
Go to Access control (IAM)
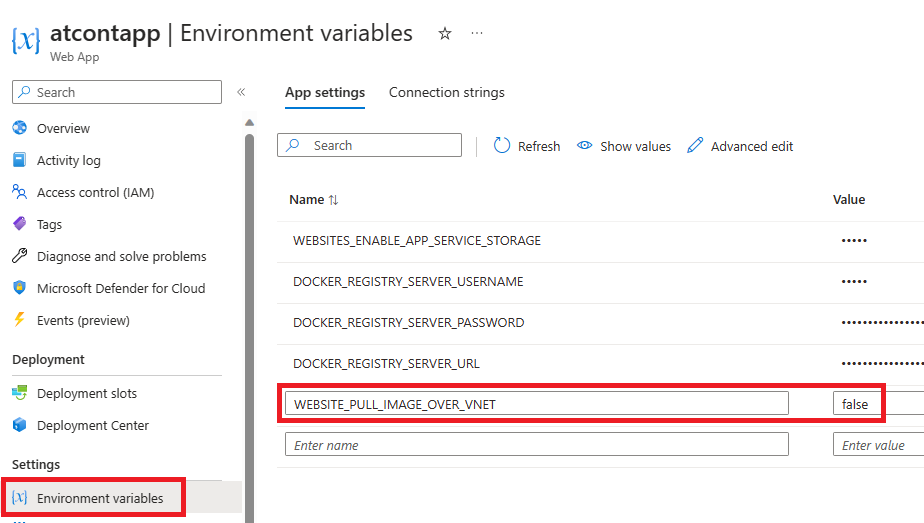coord(95,193)
